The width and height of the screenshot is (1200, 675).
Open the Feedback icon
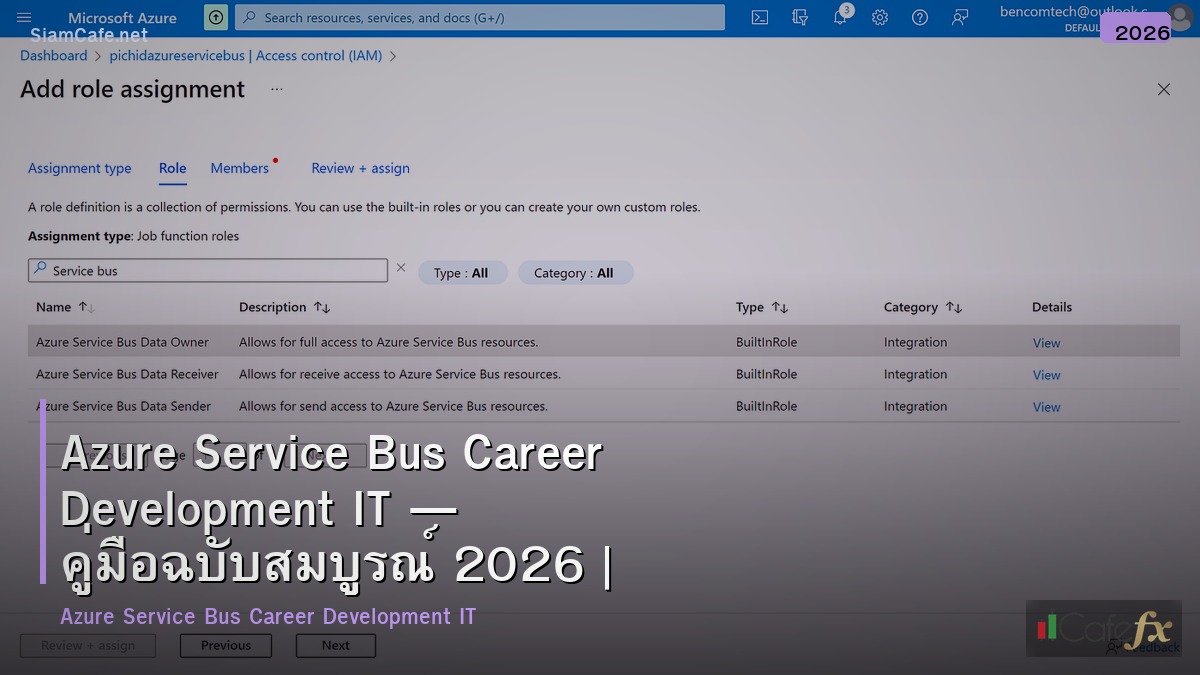960,17
